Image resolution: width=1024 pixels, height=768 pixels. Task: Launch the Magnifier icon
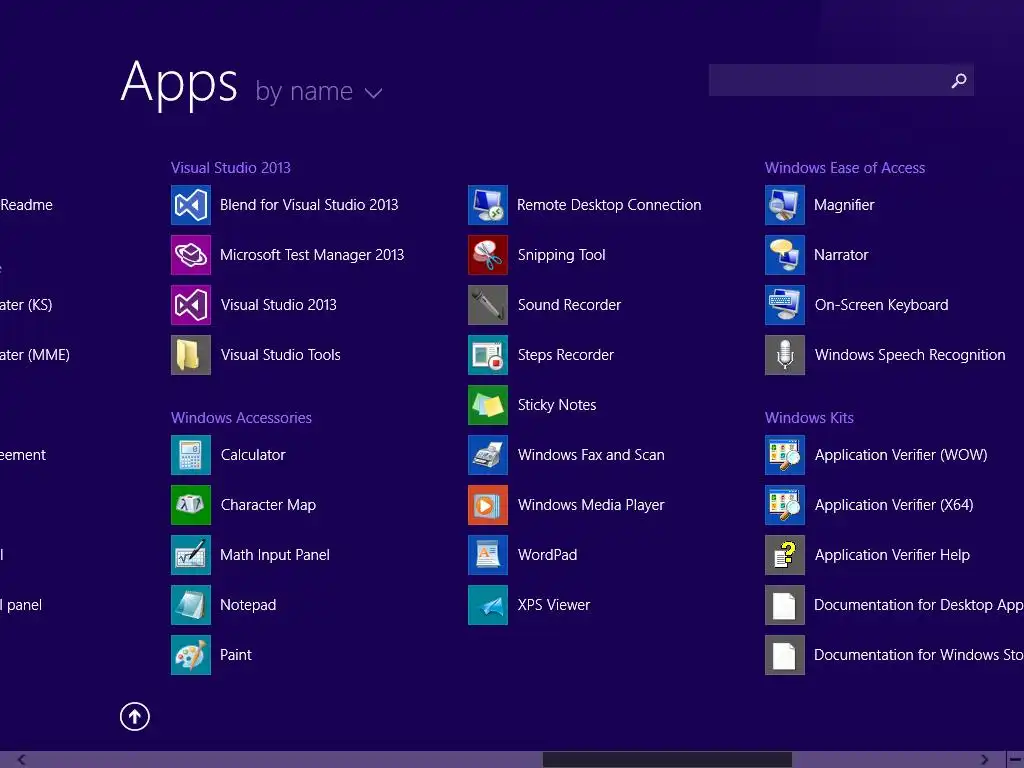click(x=785, y=205)
